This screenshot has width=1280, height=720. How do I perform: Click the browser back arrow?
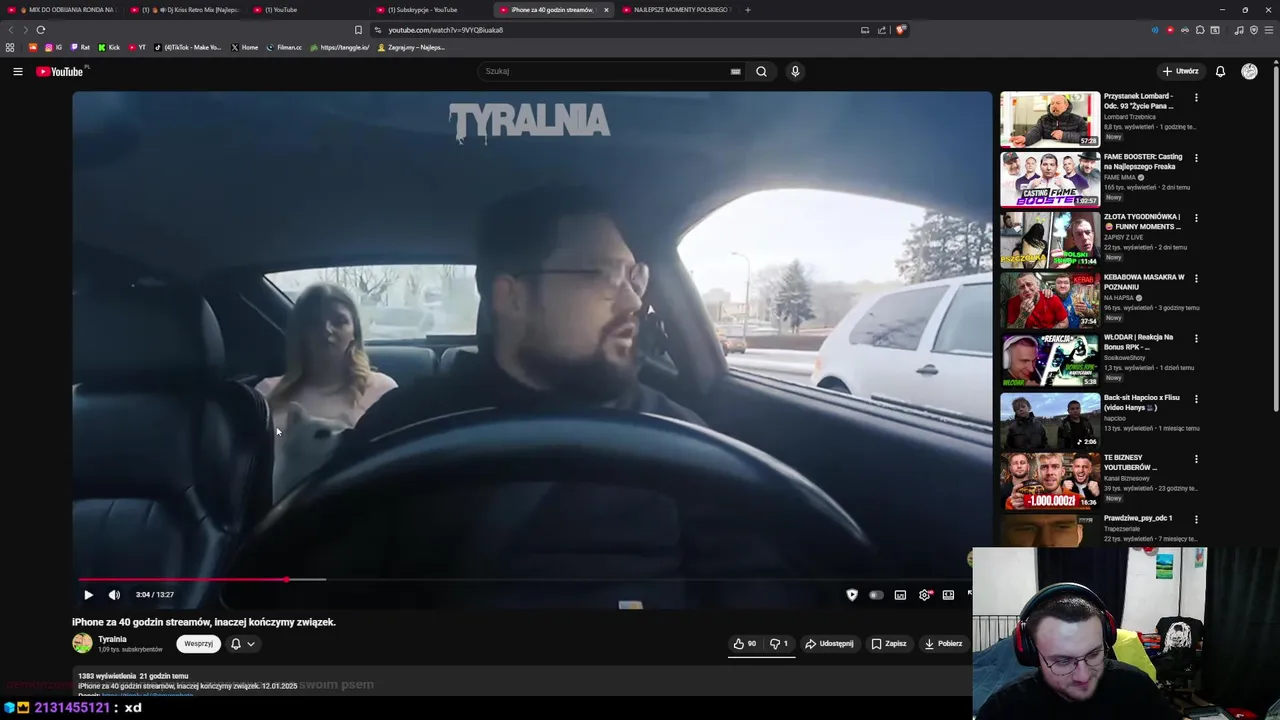tap(11, 30)
